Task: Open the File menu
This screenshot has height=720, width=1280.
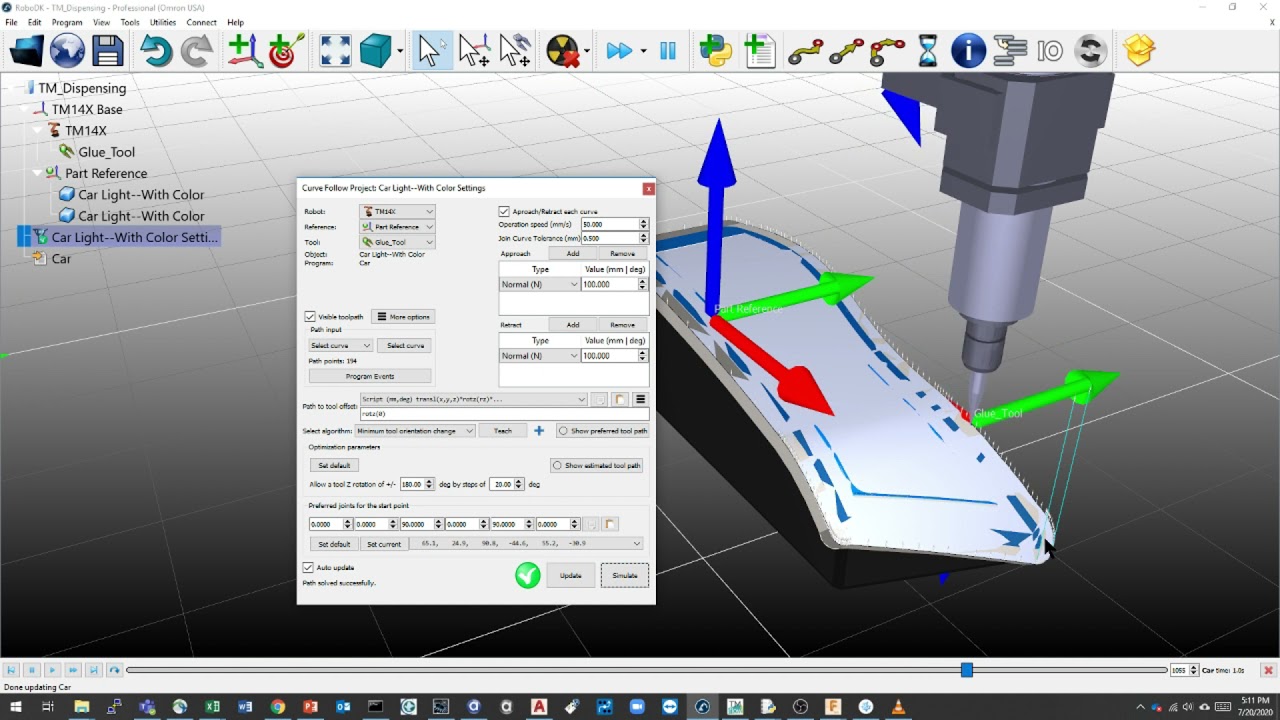Action: (x=11, y=22)
